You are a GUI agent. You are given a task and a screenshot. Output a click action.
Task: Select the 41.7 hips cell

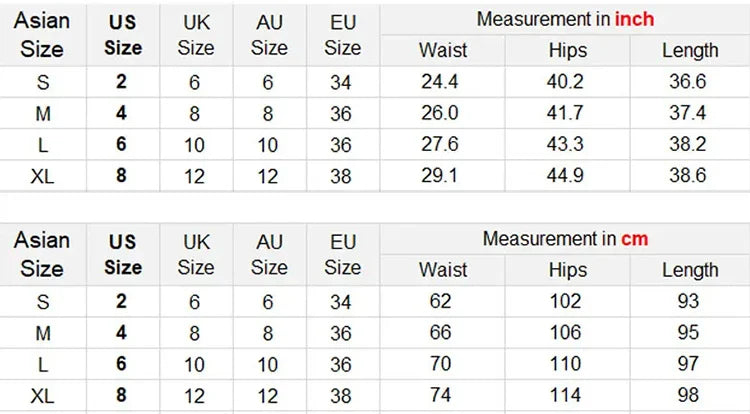point(566,114)
